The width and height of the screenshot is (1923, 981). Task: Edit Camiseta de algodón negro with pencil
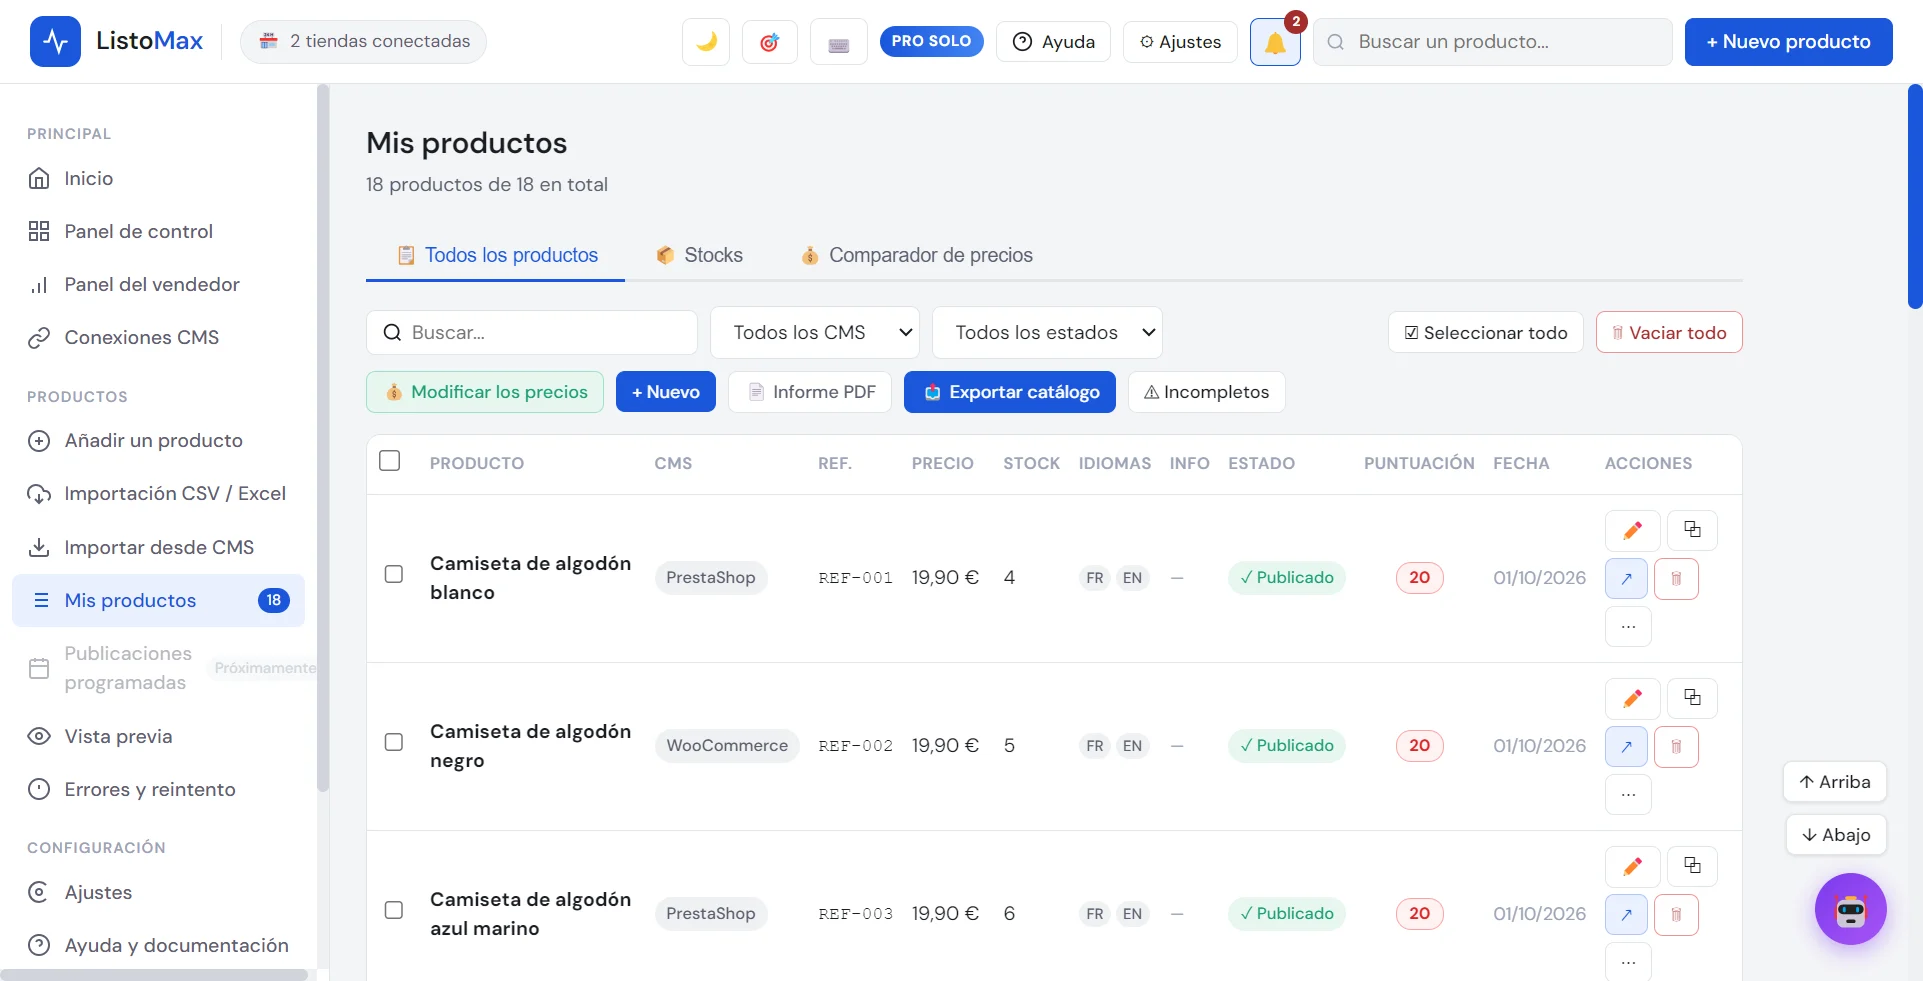coord(1632,698)
